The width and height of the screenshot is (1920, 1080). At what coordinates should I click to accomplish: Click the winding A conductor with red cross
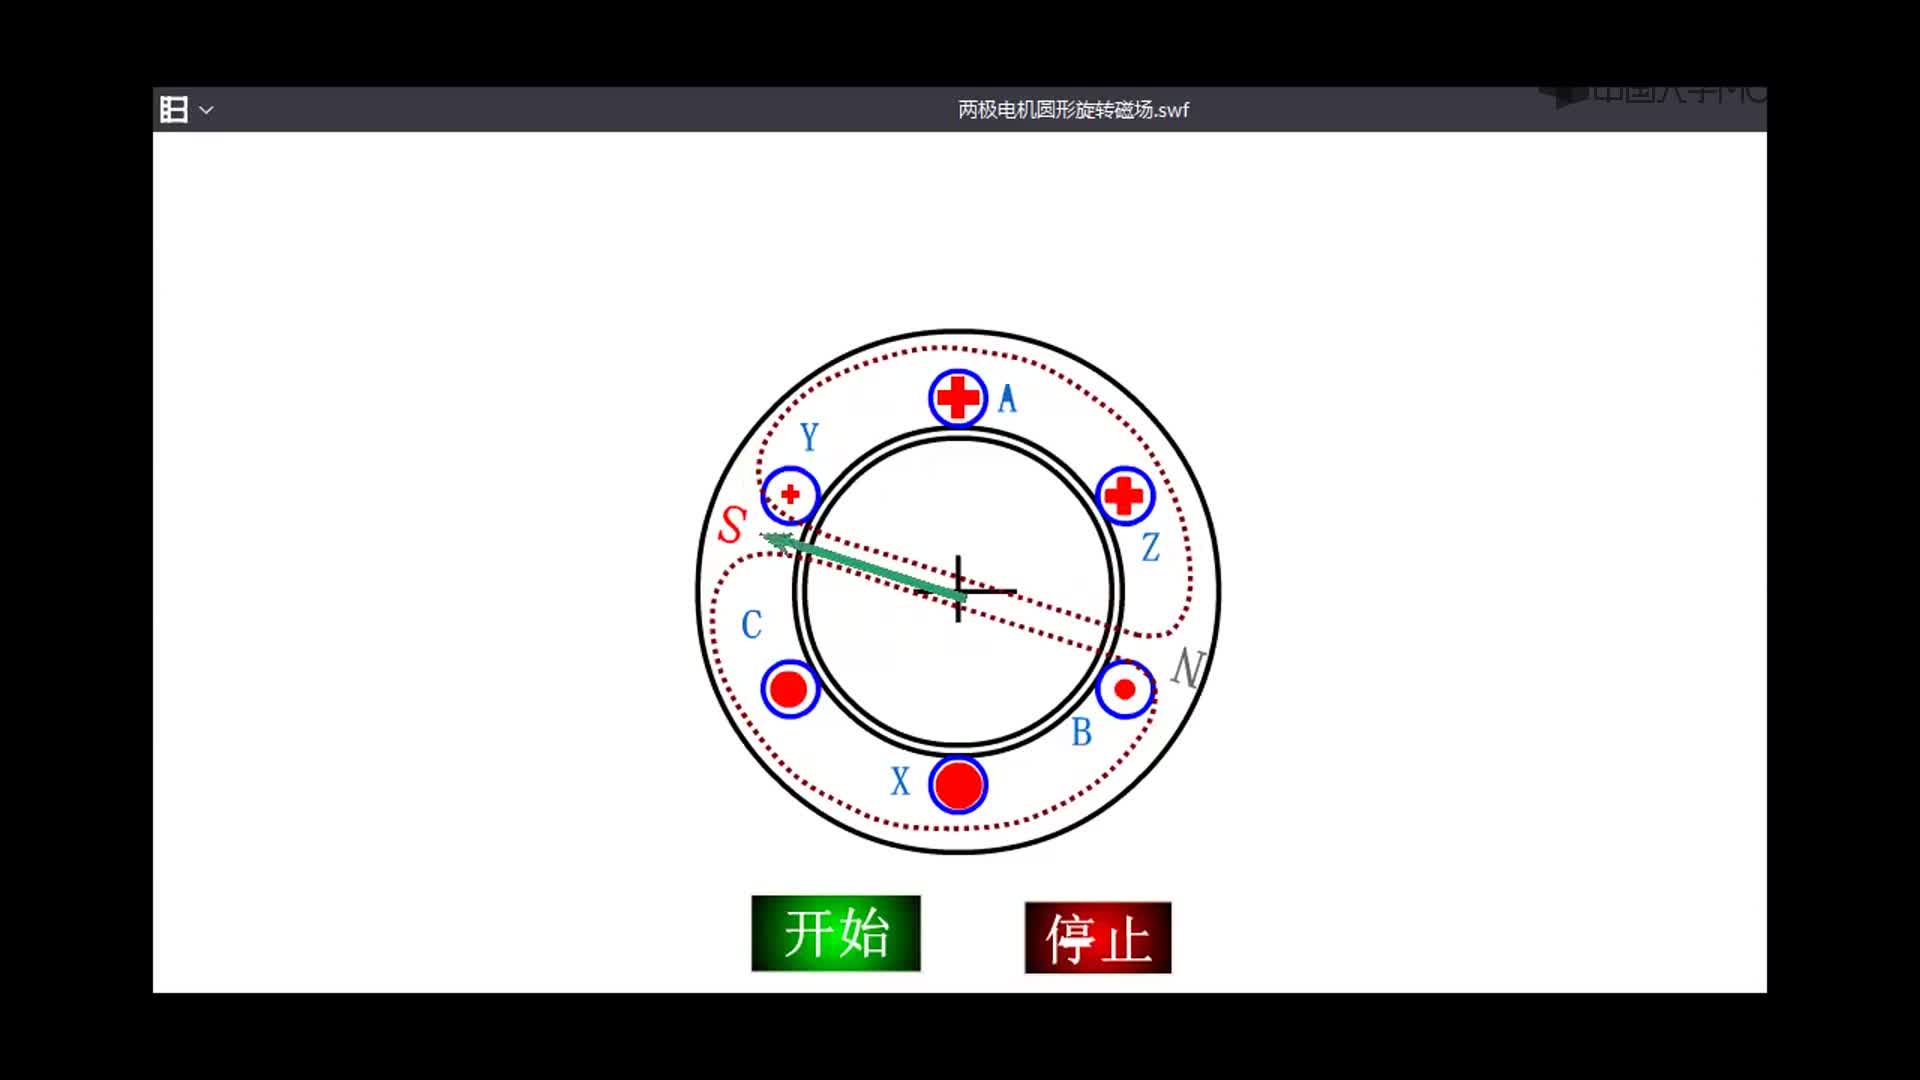point(958,398)
